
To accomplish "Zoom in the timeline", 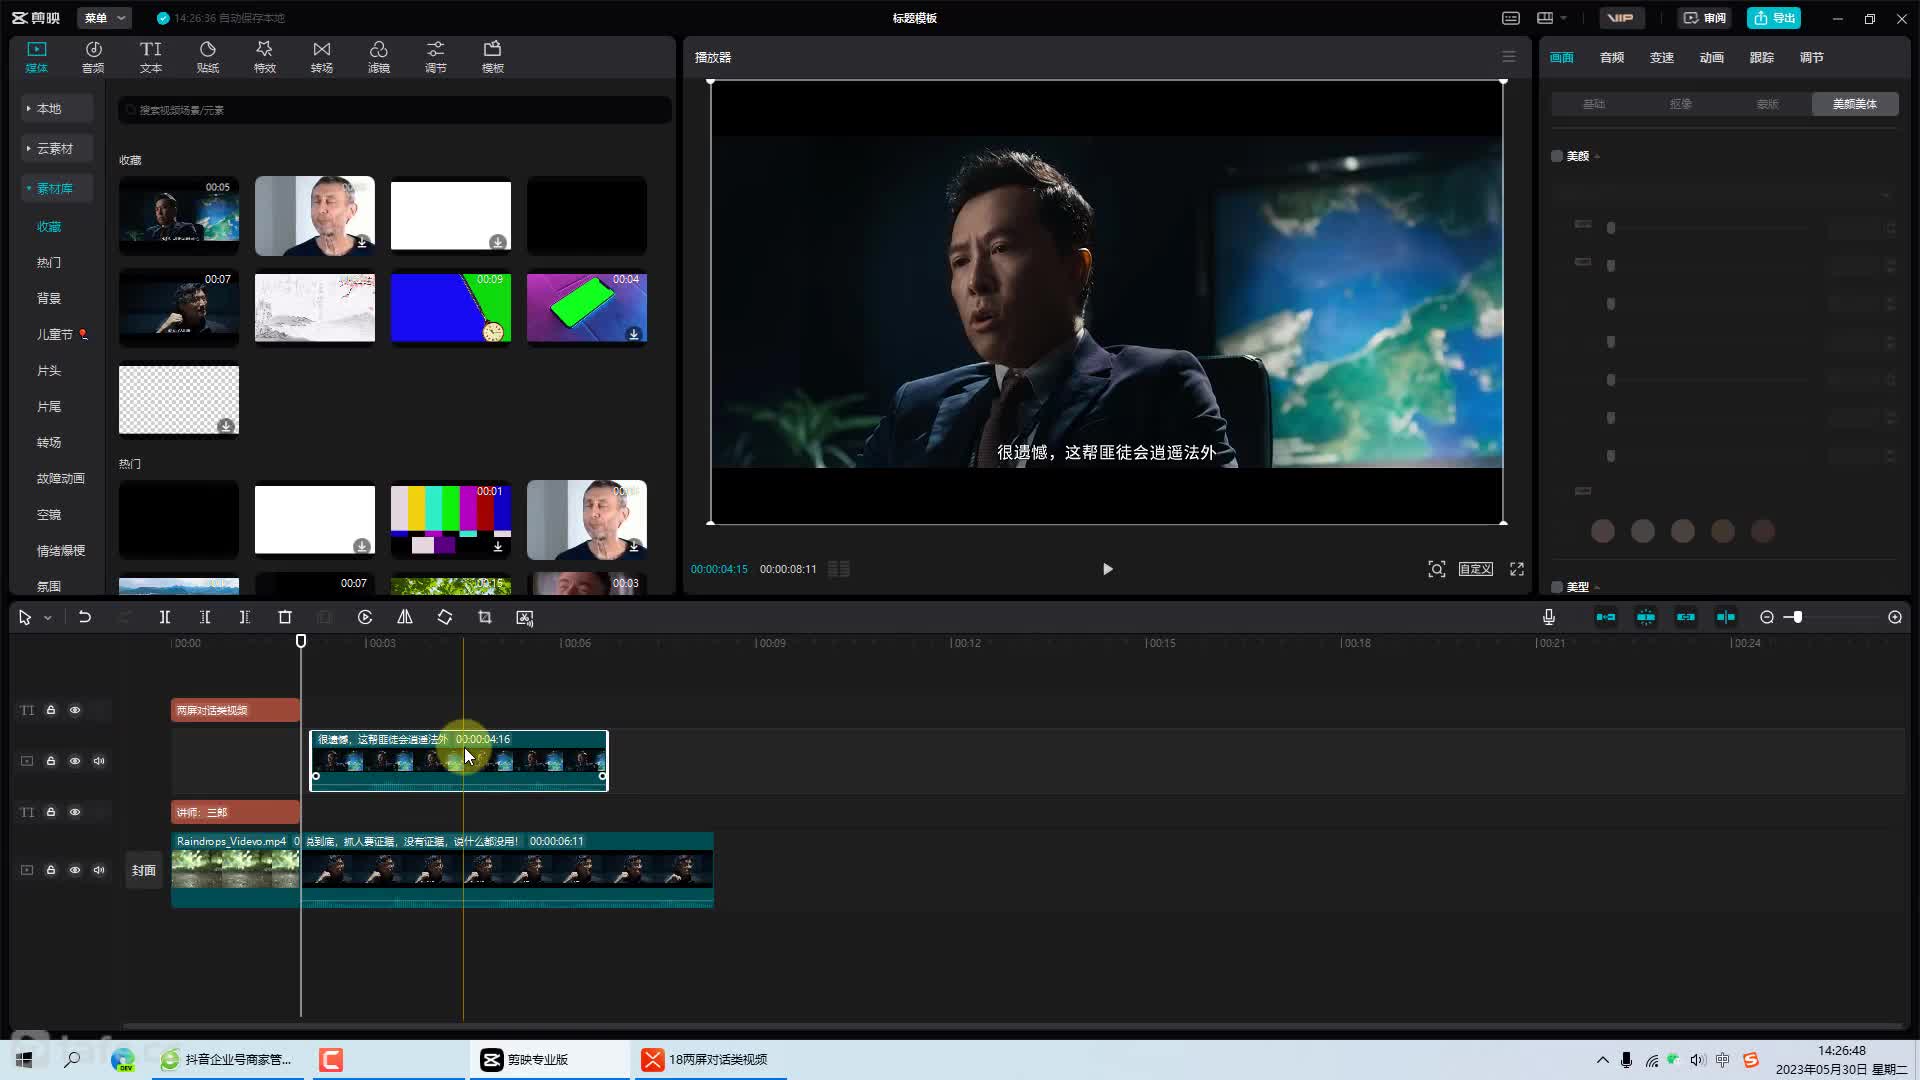I will coord(1895,618).
